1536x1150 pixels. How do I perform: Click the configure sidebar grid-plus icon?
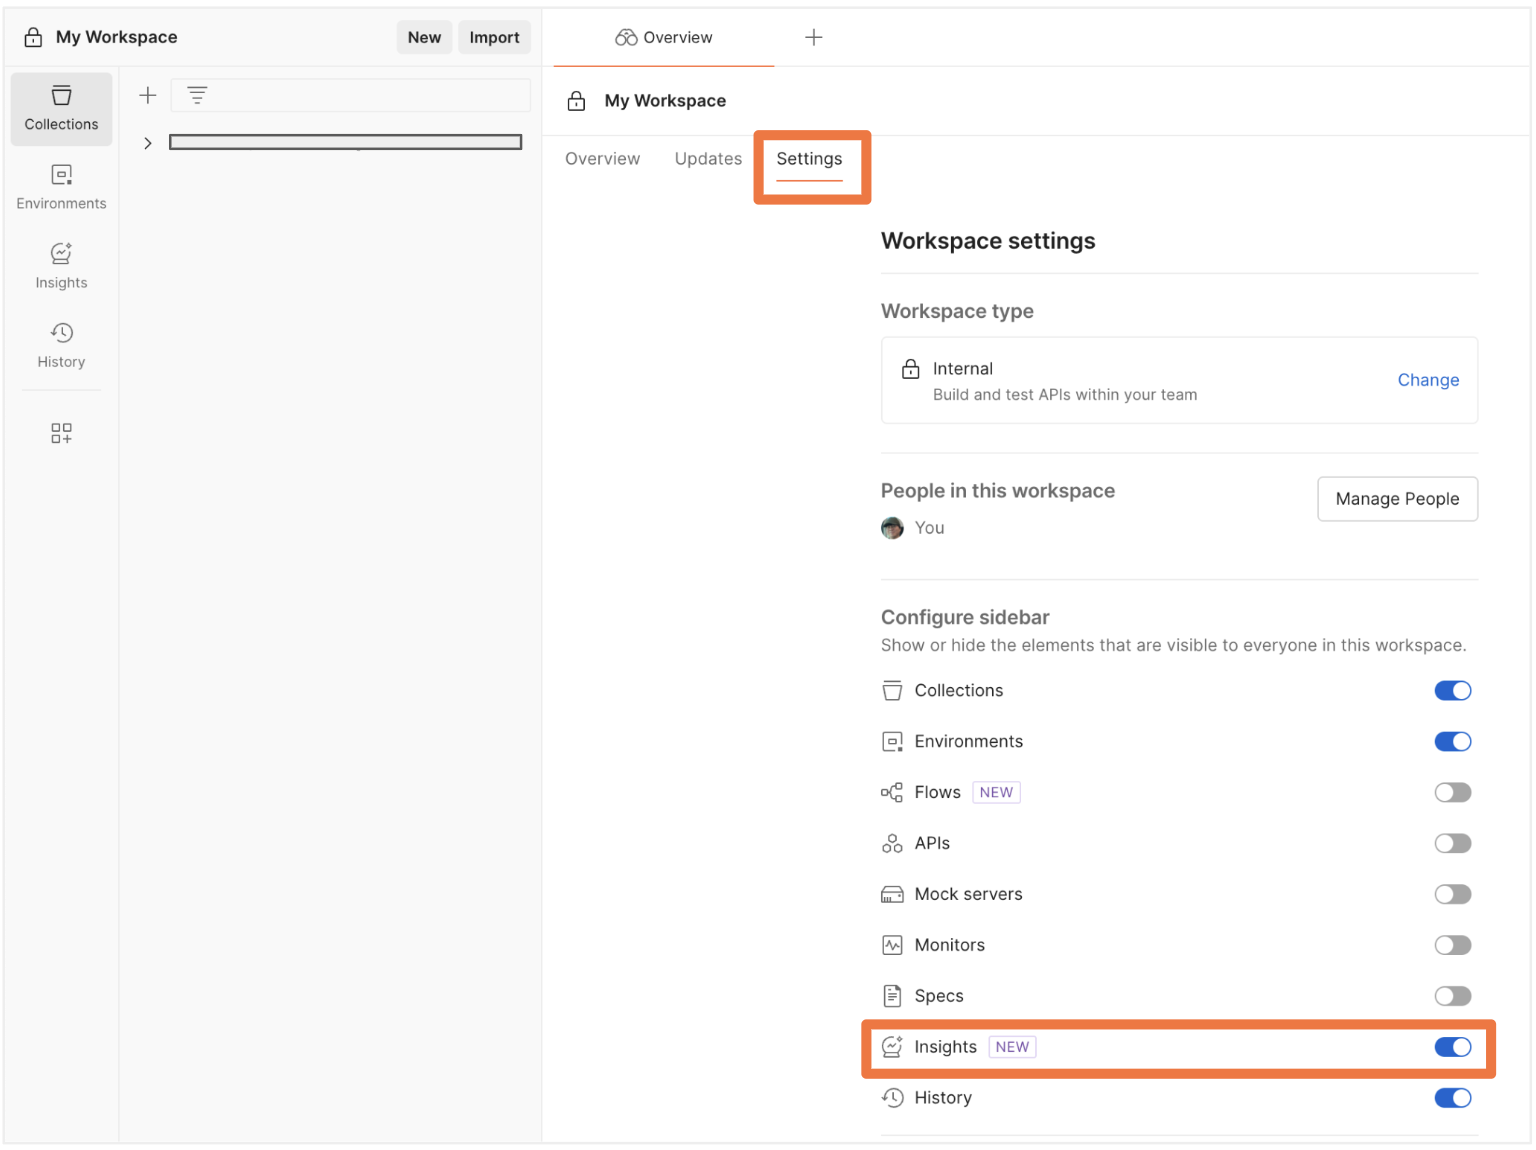tap(61, 433)
